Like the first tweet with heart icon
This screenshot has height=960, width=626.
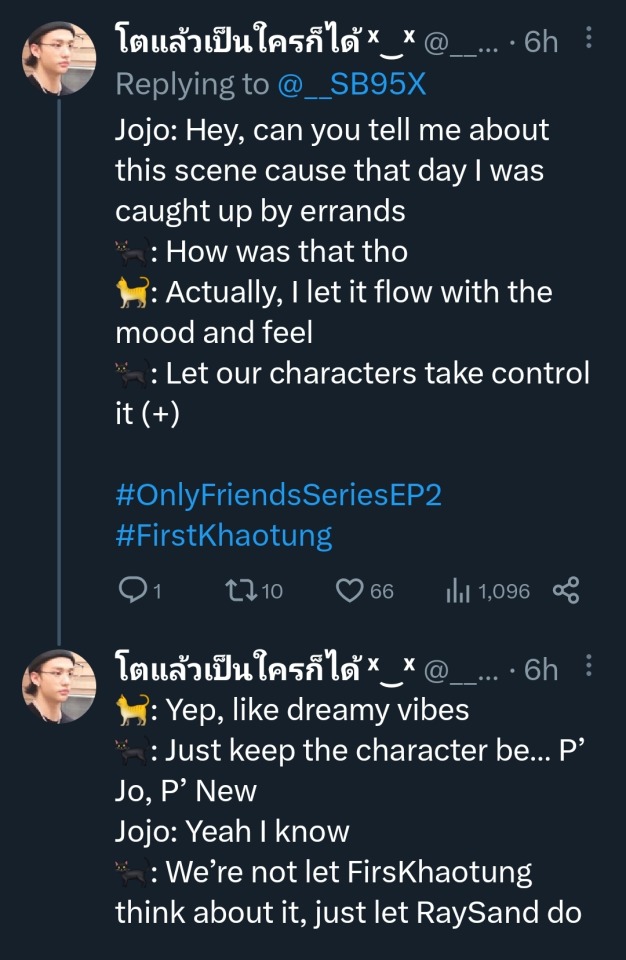[349, 591]
